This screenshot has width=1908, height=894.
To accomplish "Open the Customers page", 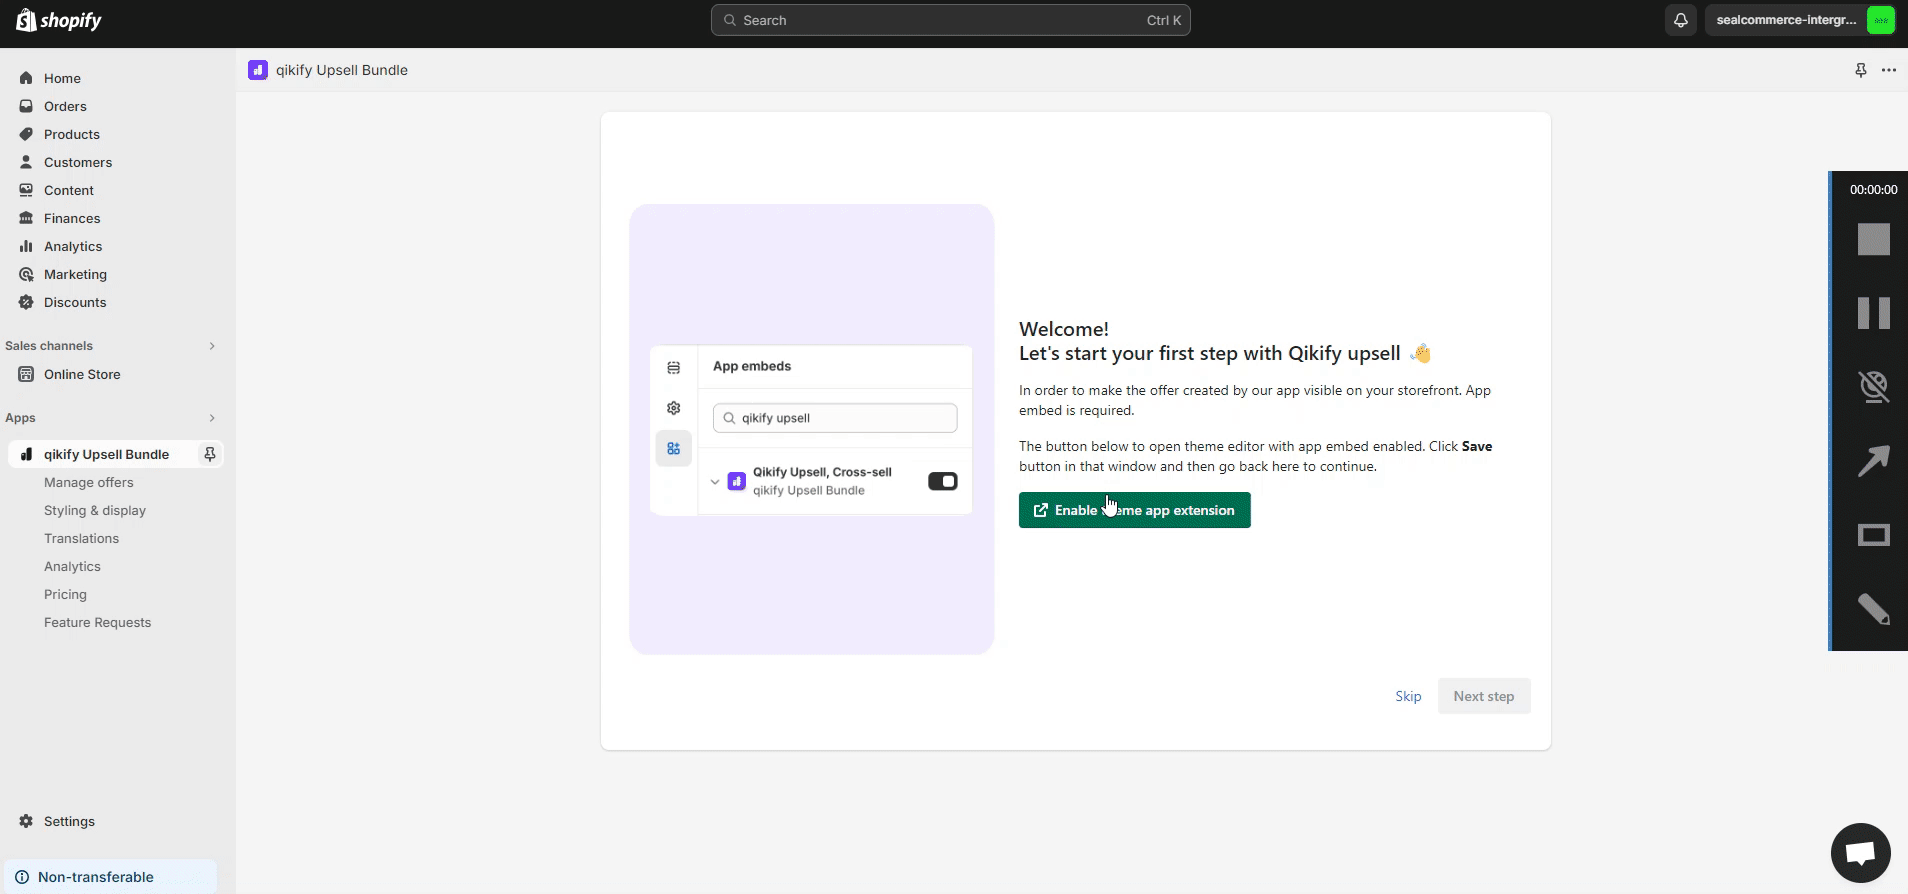I will [78, 162].
